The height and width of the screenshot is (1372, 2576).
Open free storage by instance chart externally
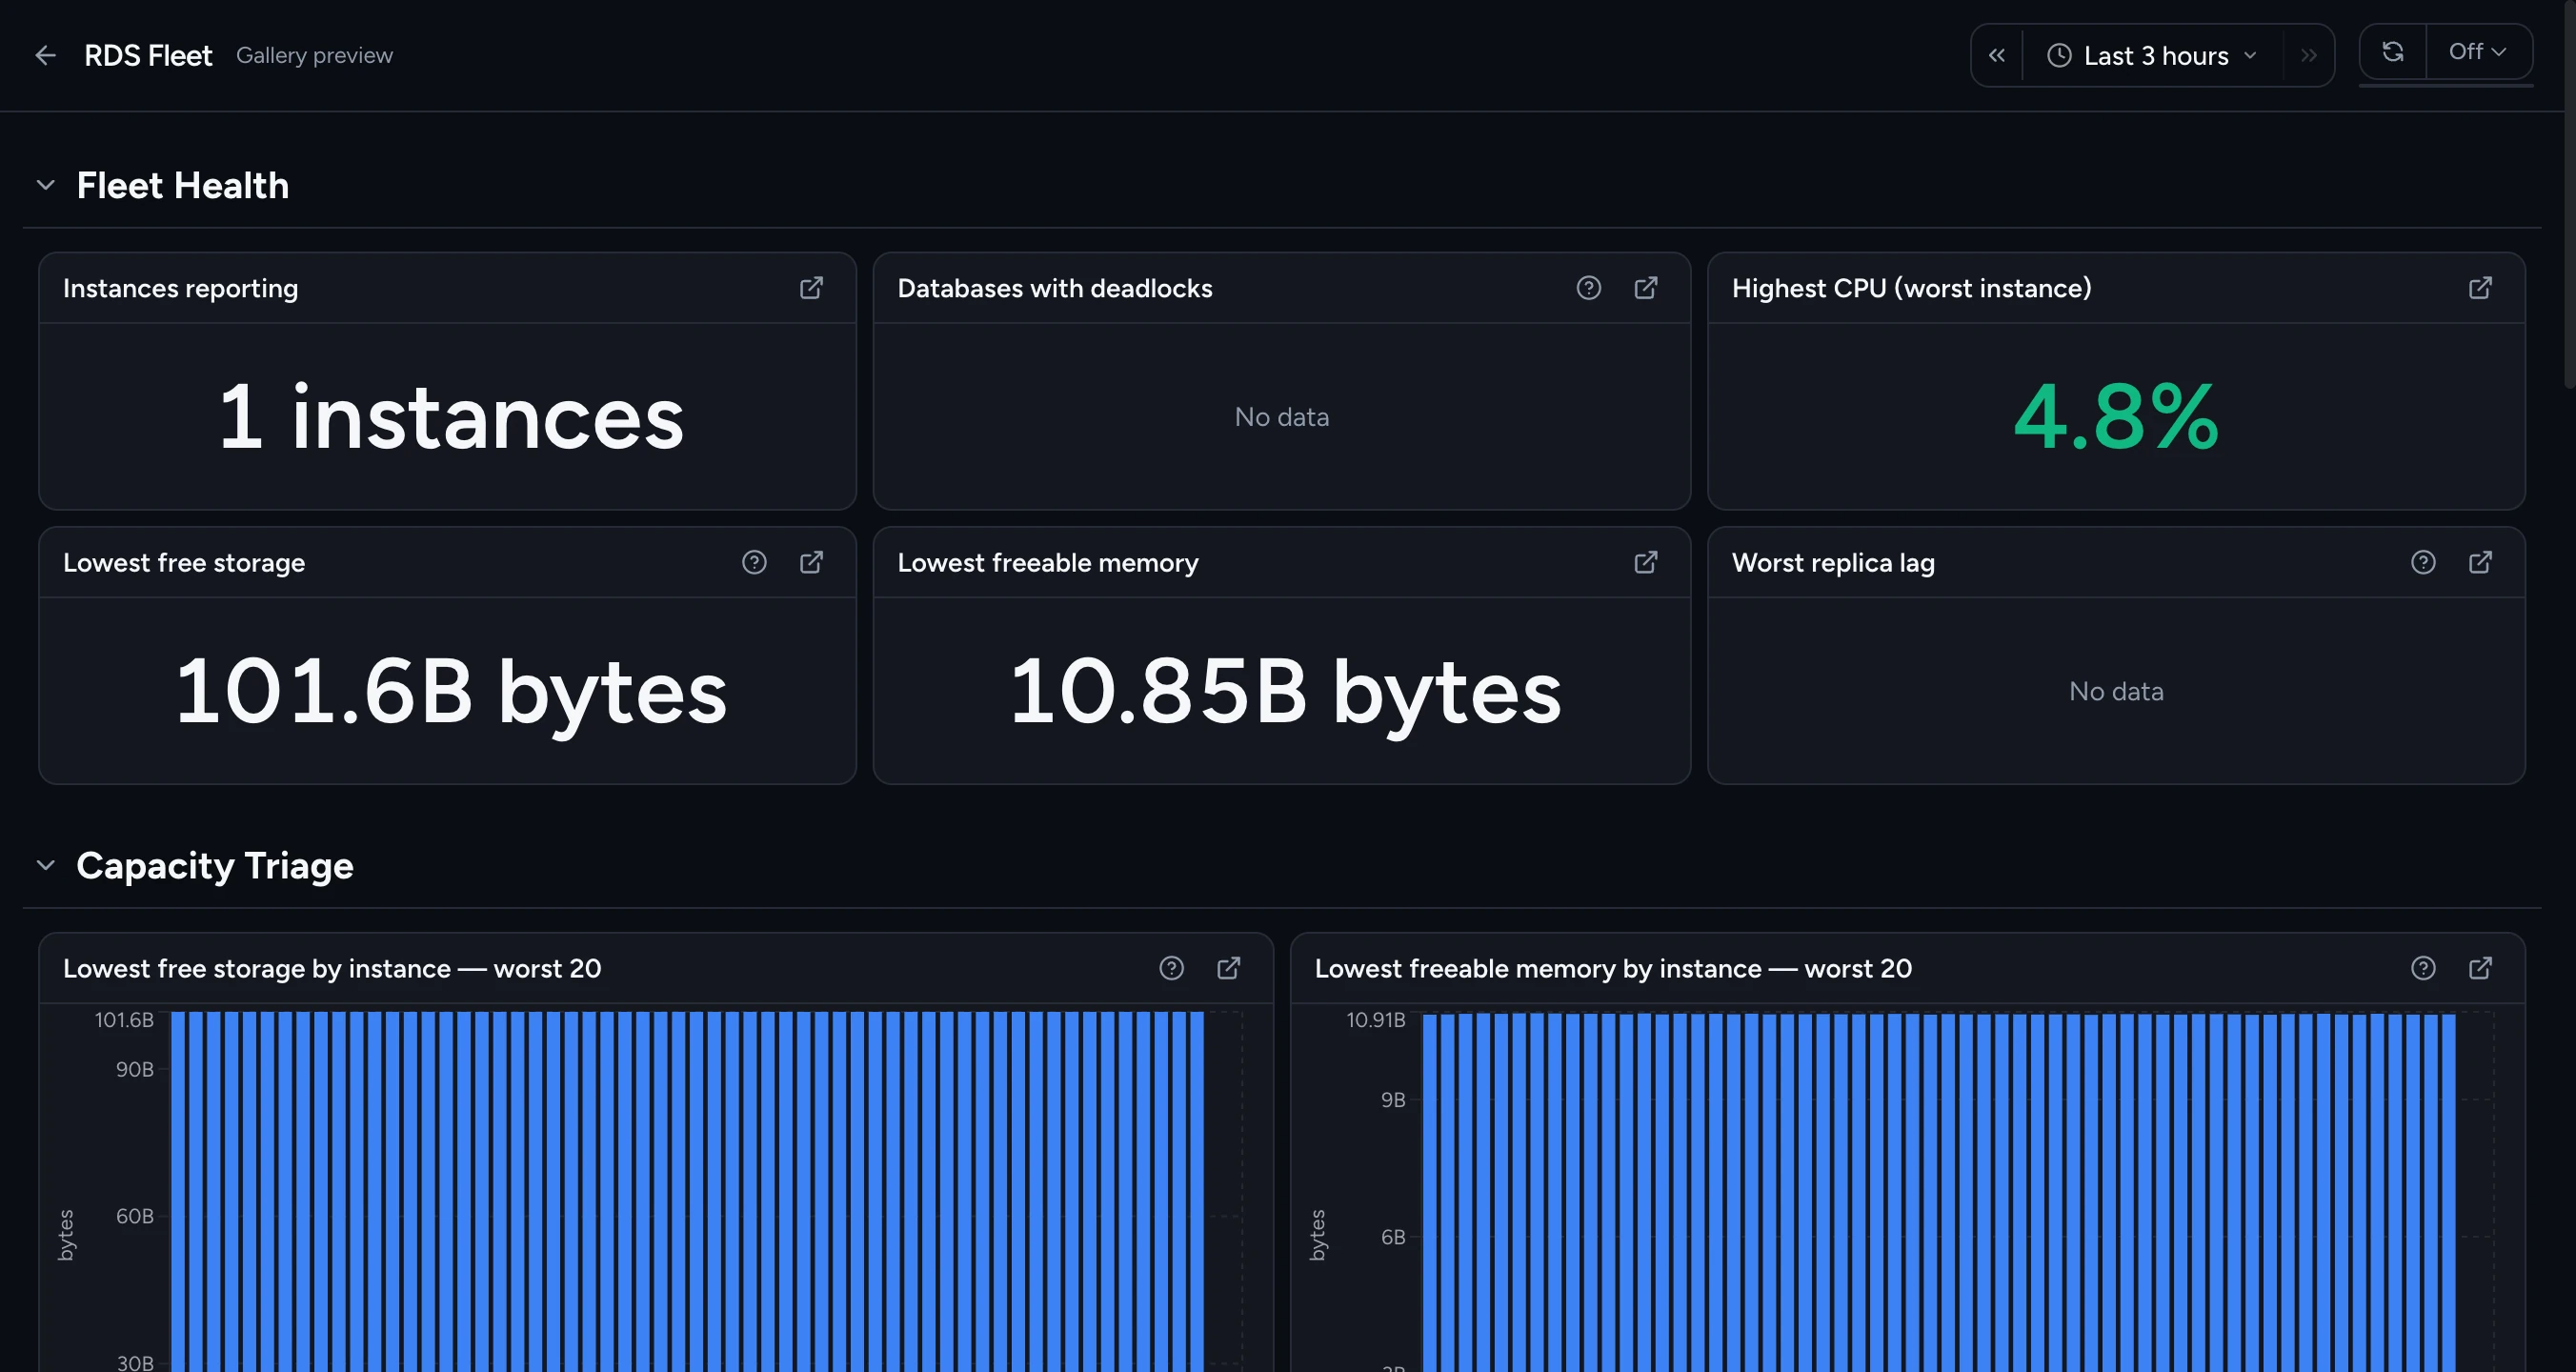(x=1228, y=968)
